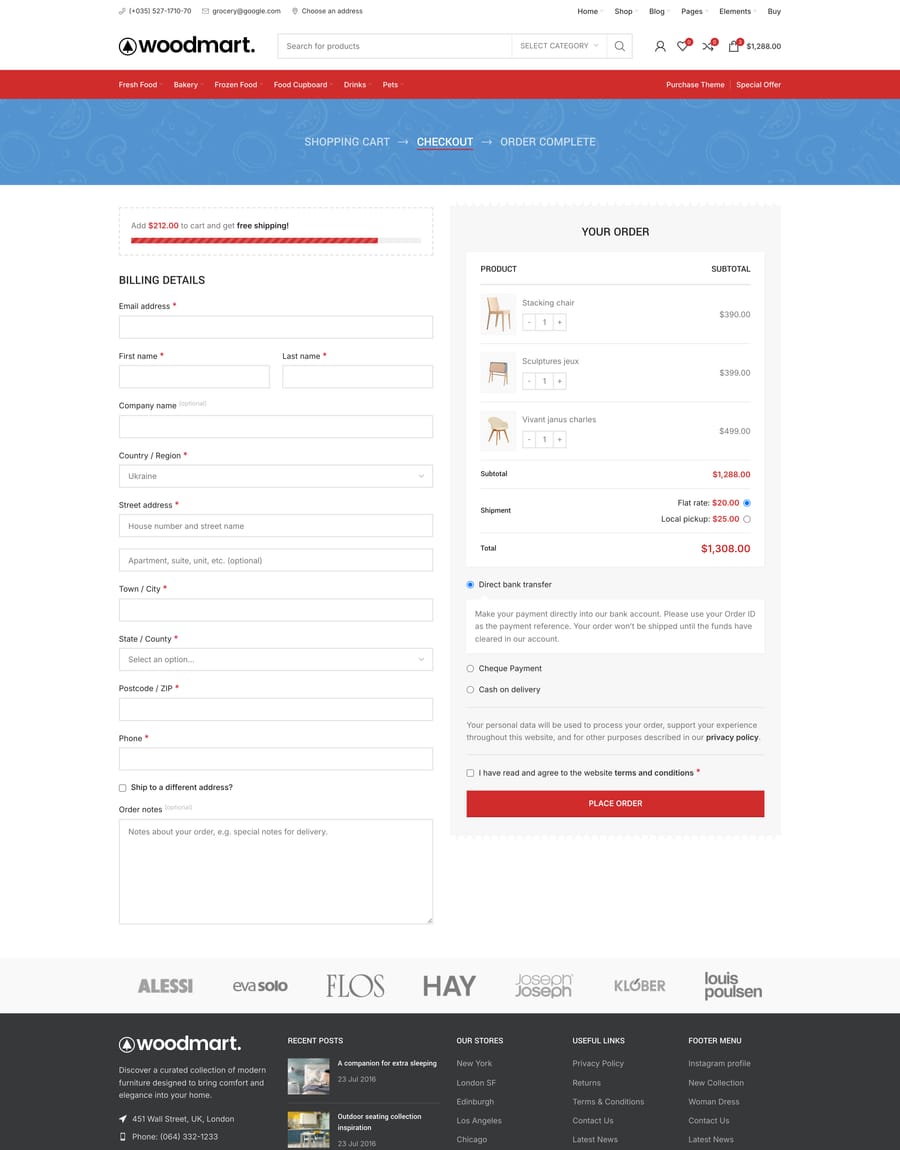This screenshot has height=1150, width=900.
Task: Open the Country / Region dropdown
Action: click(276, 476)
